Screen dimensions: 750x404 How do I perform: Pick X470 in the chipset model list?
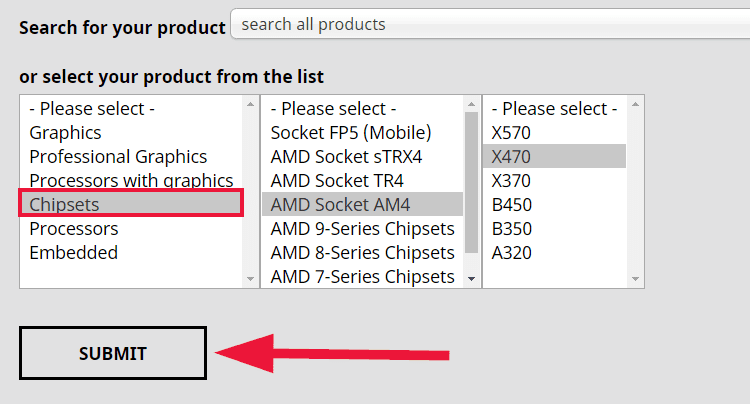pyautogui.click(x=554, y=156)
